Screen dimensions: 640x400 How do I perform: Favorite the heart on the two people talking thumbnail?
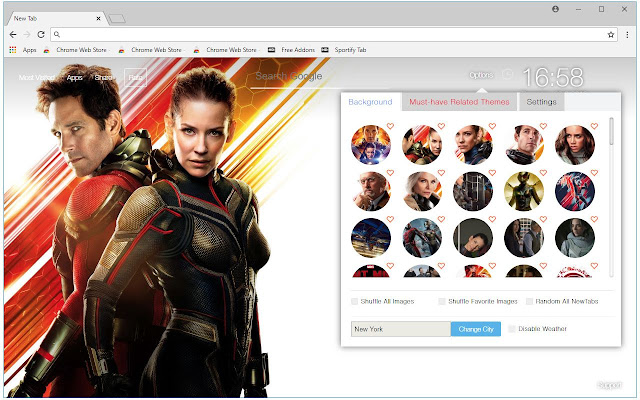tap(543, 219)
